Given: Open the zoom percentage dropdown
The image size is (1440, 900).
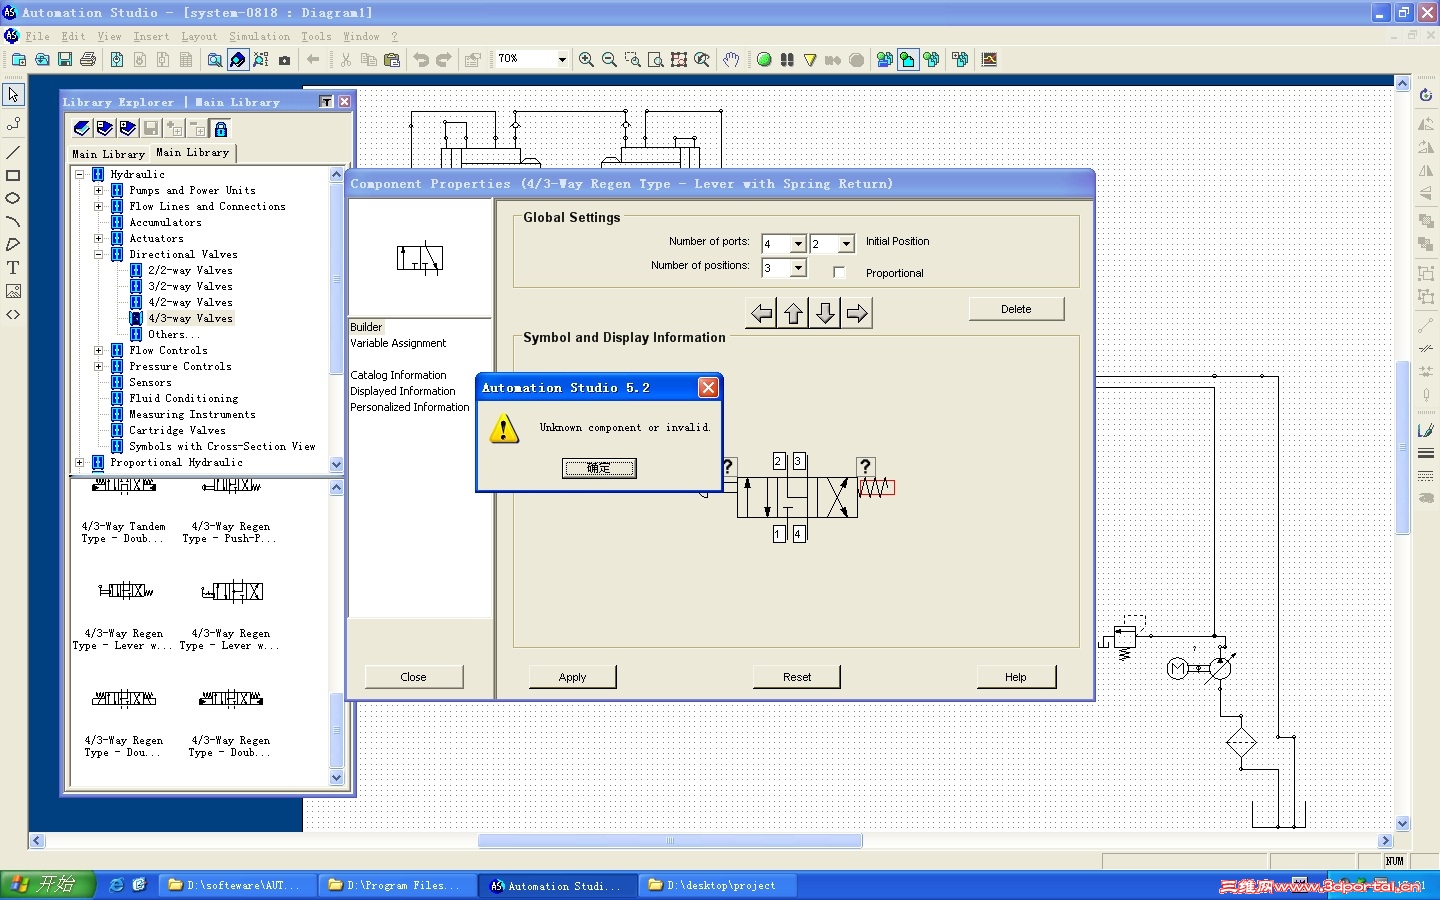Looking at the screenshot, I should pyautogui.click(x=562, y=60).
